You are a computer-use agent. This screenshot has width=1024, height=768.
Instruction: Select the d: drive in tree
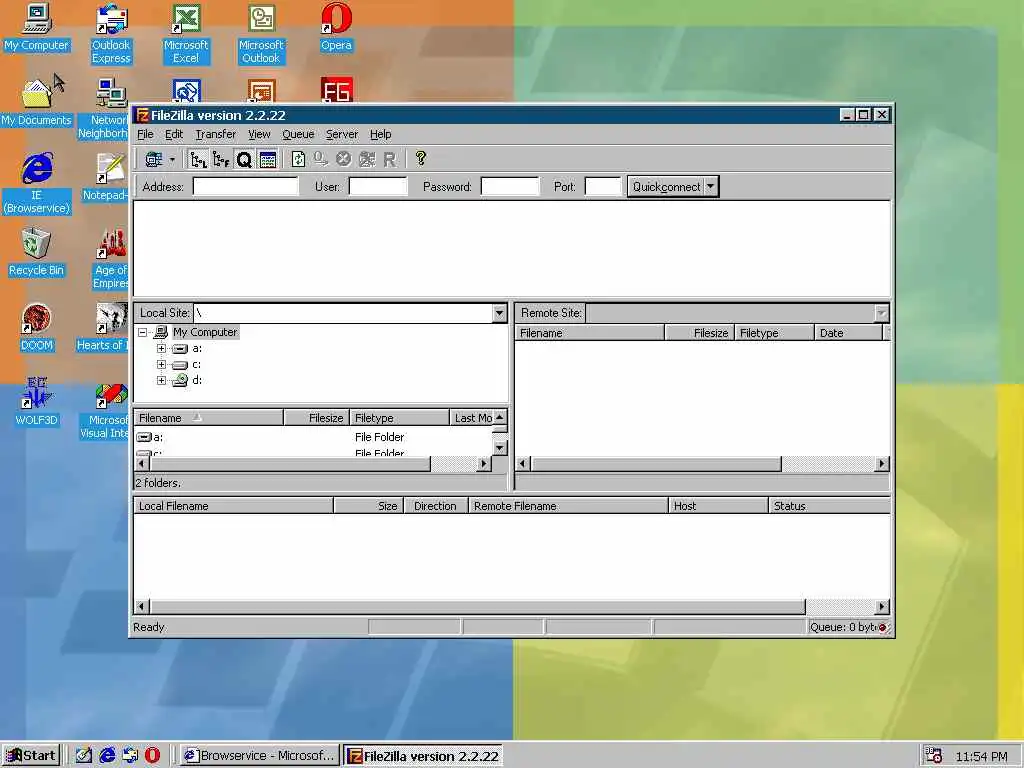click(197, 380)
